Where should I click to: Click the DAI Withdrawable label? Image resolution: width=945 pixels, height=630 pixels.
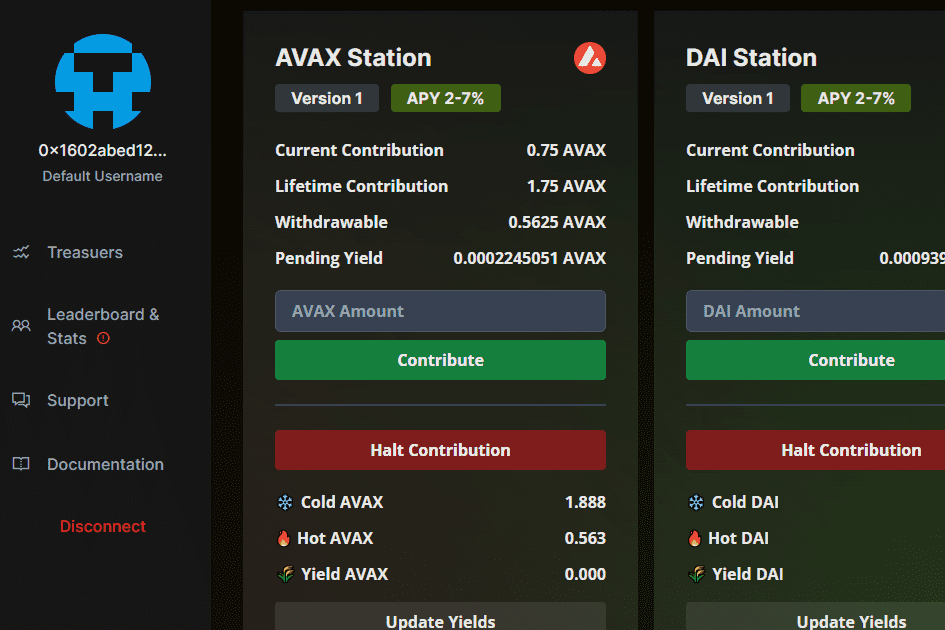(x=742, y=222)
